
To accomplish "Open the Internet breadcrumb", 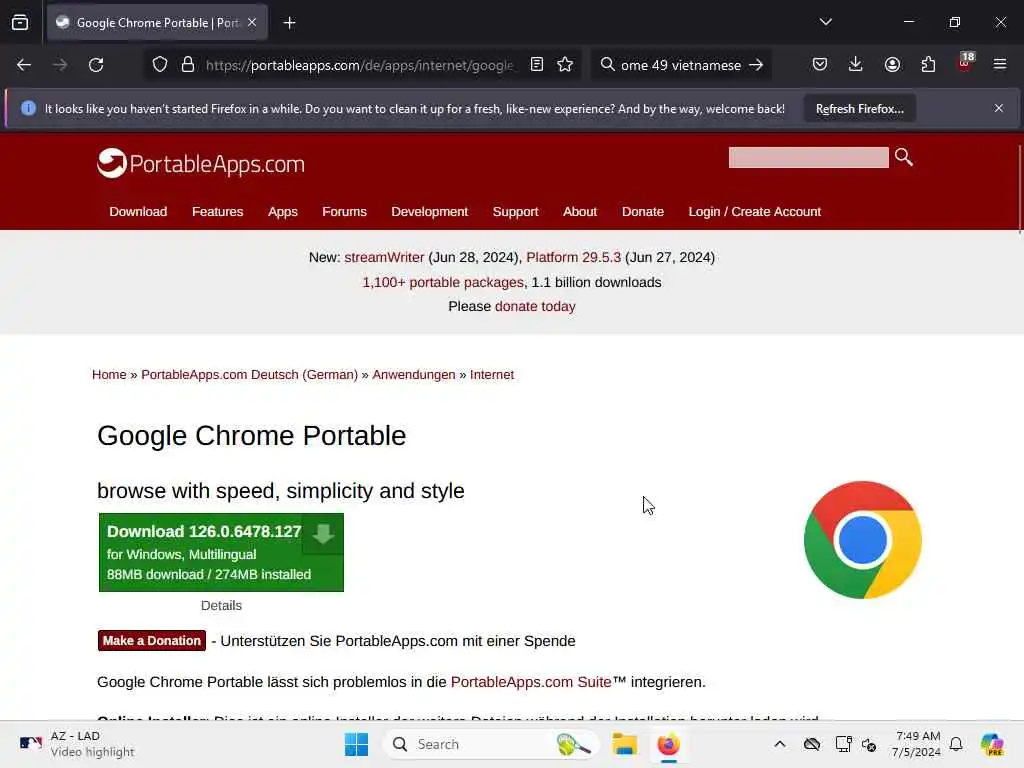I will pyautogui.click(x=492, y=374).
